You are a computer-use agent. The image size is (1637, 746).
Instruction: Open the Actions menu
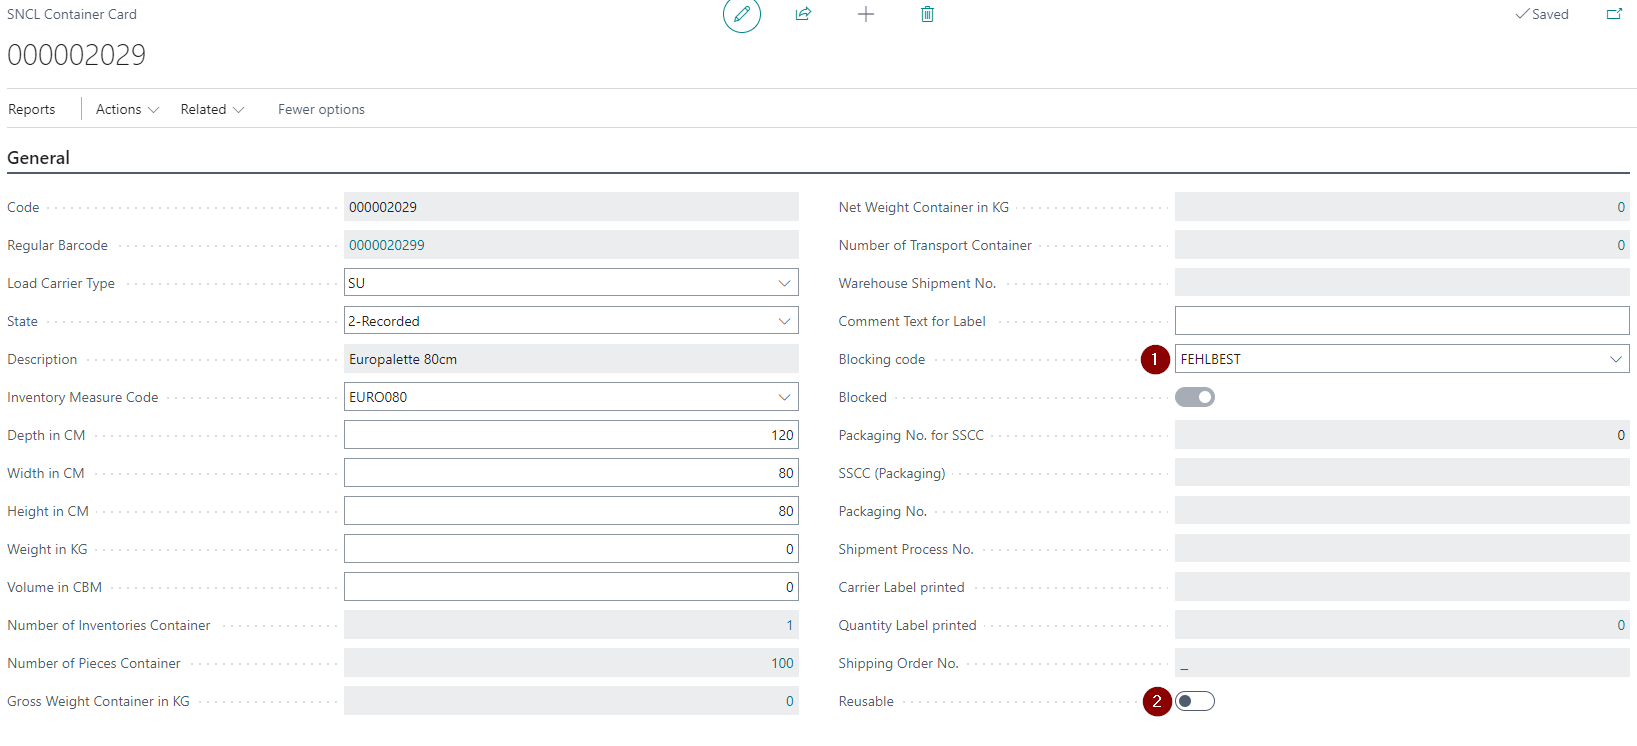tap(127, 109)
